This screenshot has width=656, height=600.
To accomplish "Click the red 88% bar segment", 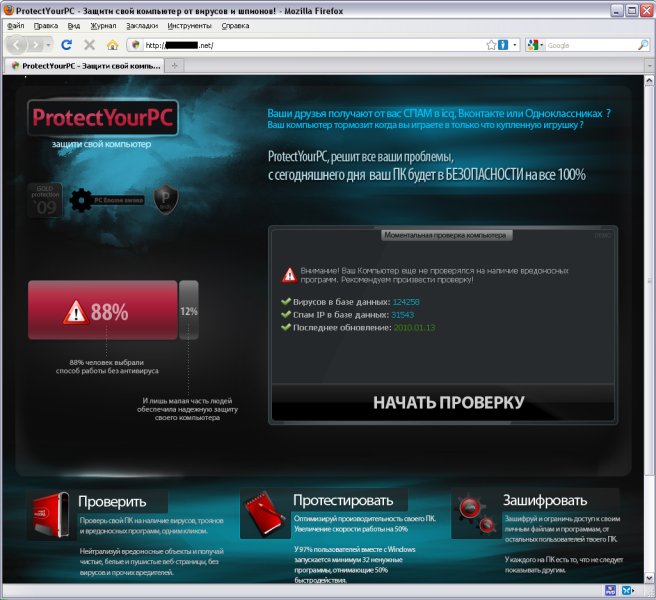I will pyautogui.click(x=102, y=310).
